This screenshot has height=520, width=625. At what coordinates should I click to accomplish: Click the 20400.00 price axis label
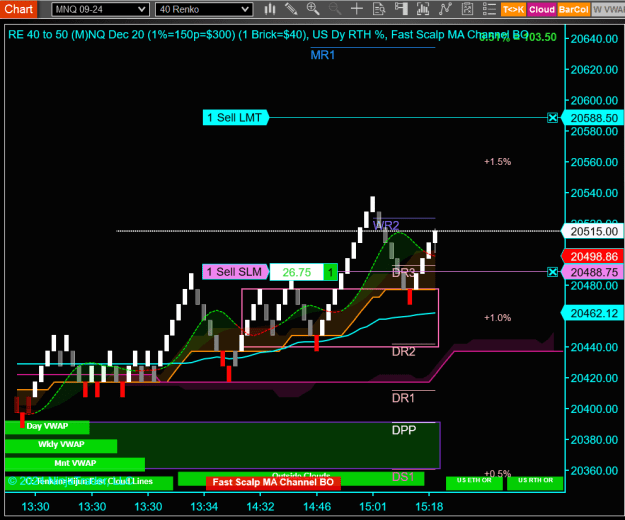click(x=594, y=409)
